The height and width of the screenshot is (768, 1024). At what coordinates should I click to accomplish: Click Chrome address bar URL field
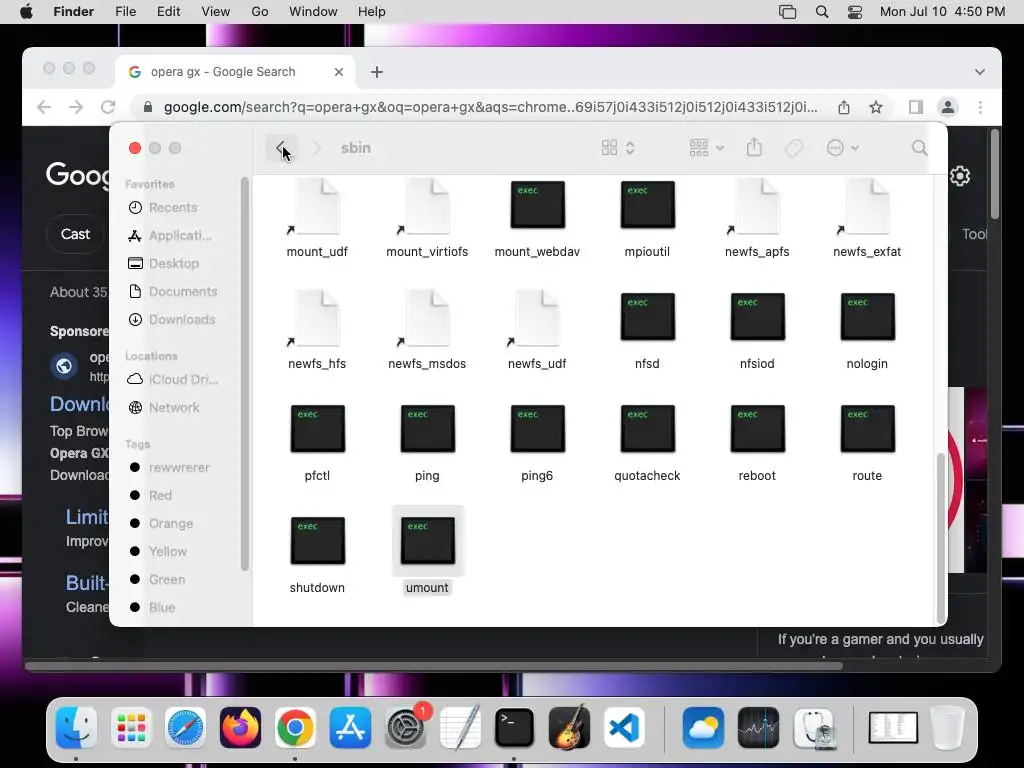tap(490, 107)
